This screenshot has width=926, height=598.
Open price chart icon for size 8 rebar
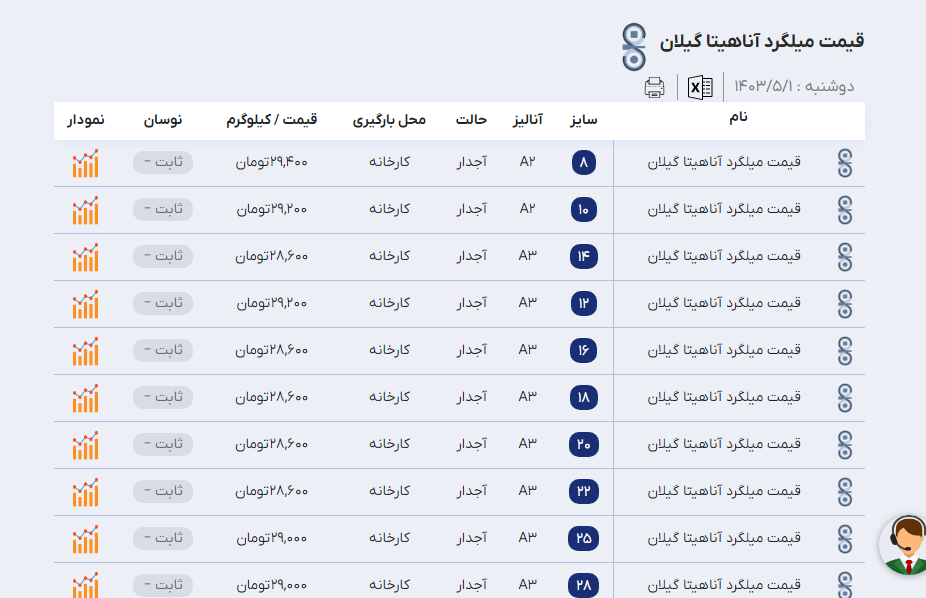(x=85, y=163)
